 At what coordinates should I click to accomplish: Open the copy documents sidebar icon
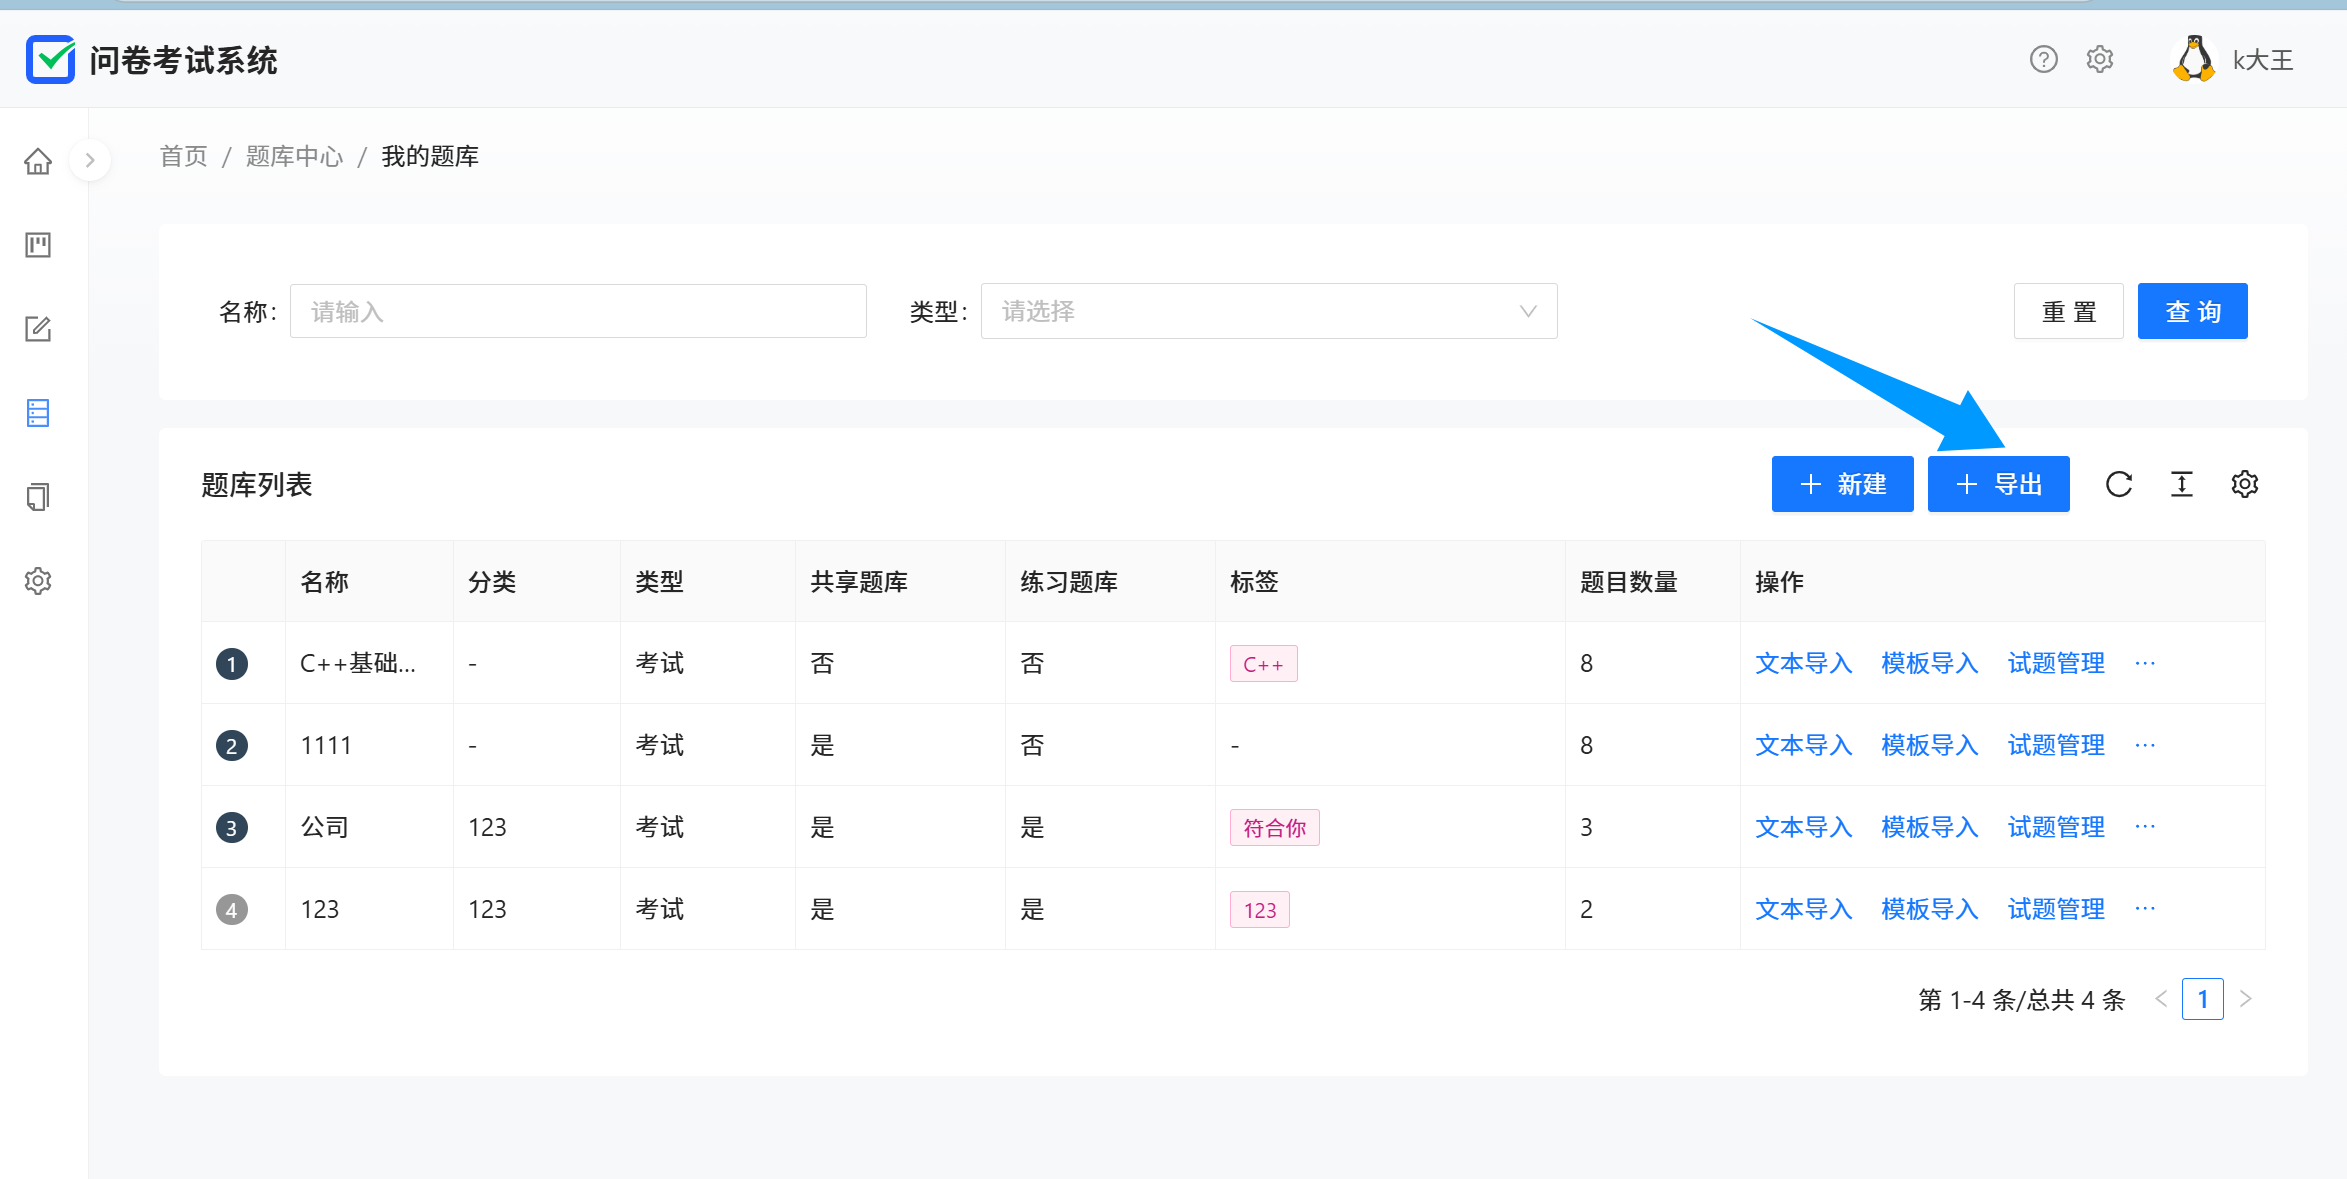[38, 497]
